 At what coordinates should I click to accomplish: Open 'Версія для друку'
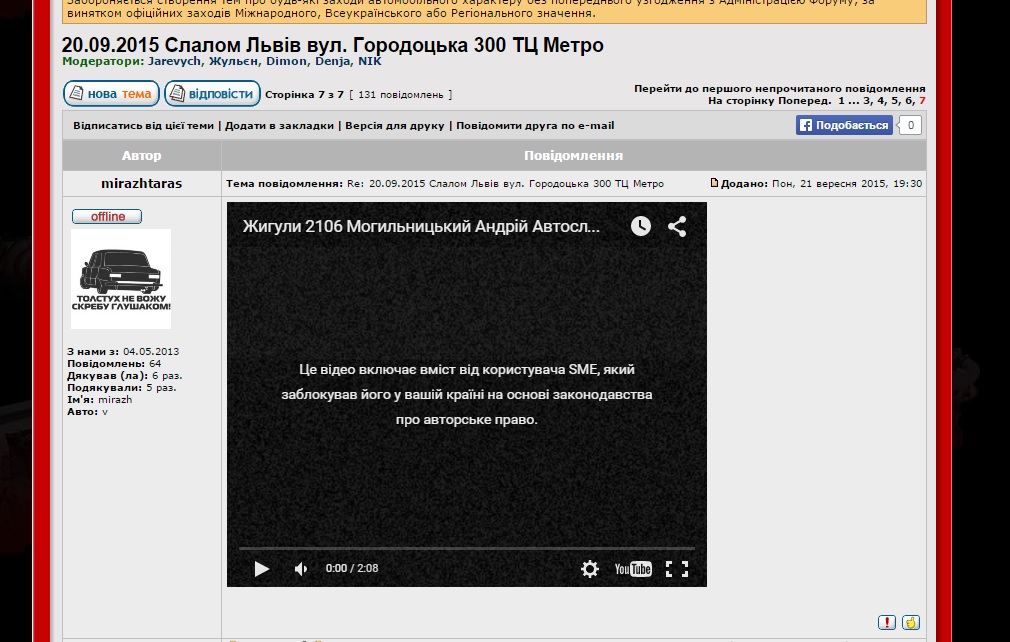(x=395, y=126)
